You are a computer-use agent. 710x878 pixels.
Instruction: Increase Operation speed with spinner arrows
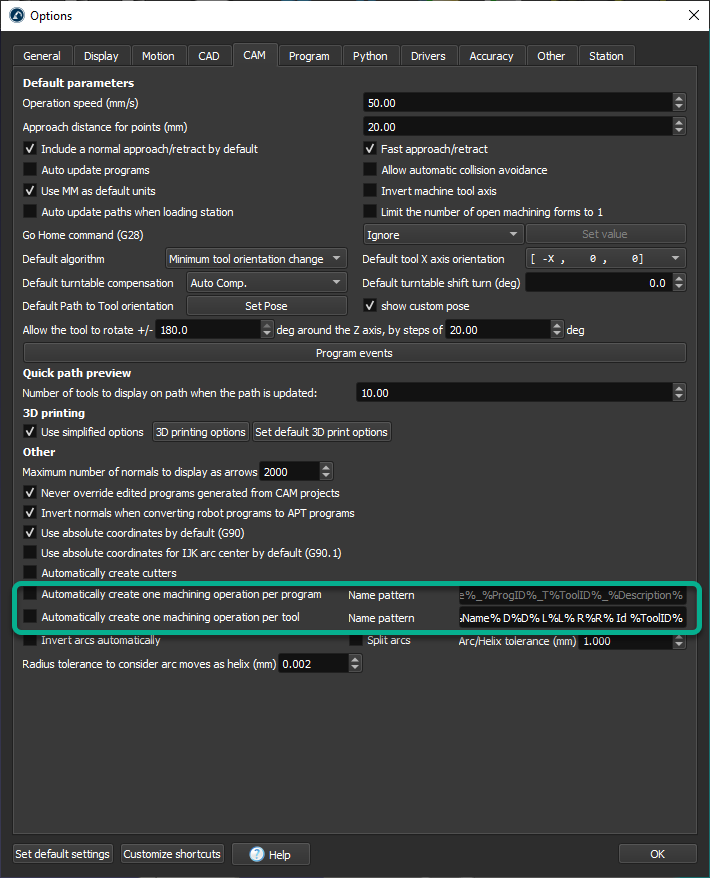click(x=679, y=98)
